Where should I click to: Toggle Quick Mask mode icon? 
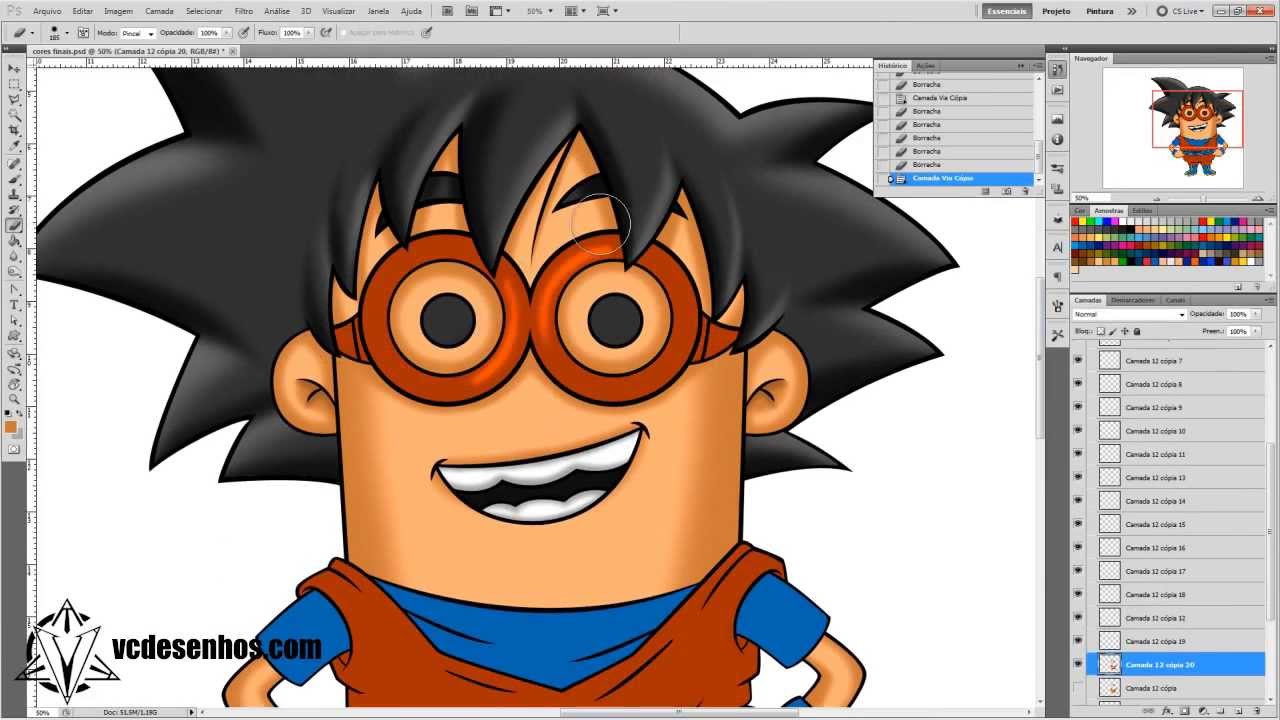14,450
